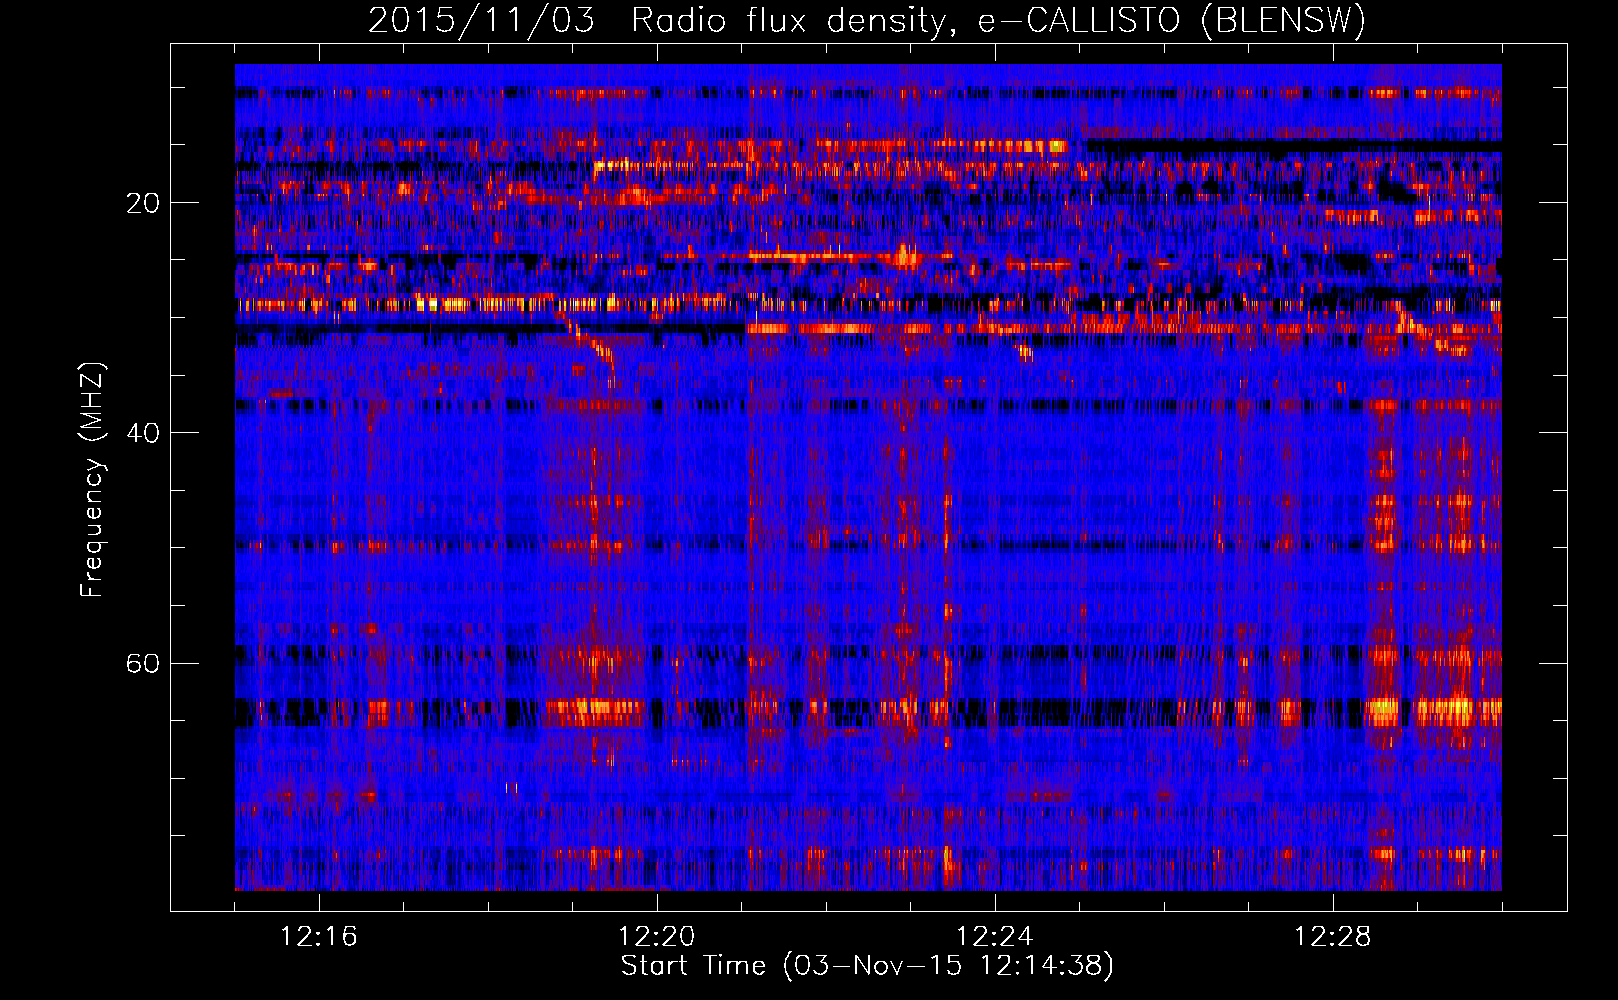Click the "Start Time (03-Nov-15 12:14:38)" x-axis label
The width and height of the screenshot is (1618, 1000).
point(867,966)
